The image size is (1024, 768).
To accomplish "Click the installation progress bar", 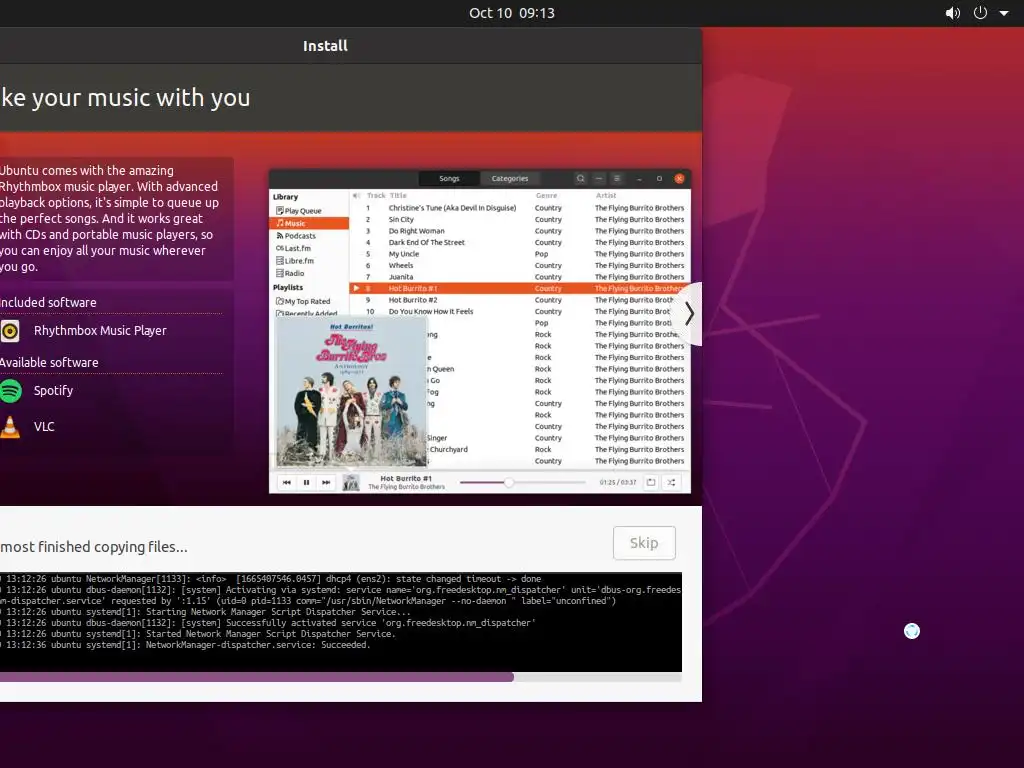I will click(341, 677).
